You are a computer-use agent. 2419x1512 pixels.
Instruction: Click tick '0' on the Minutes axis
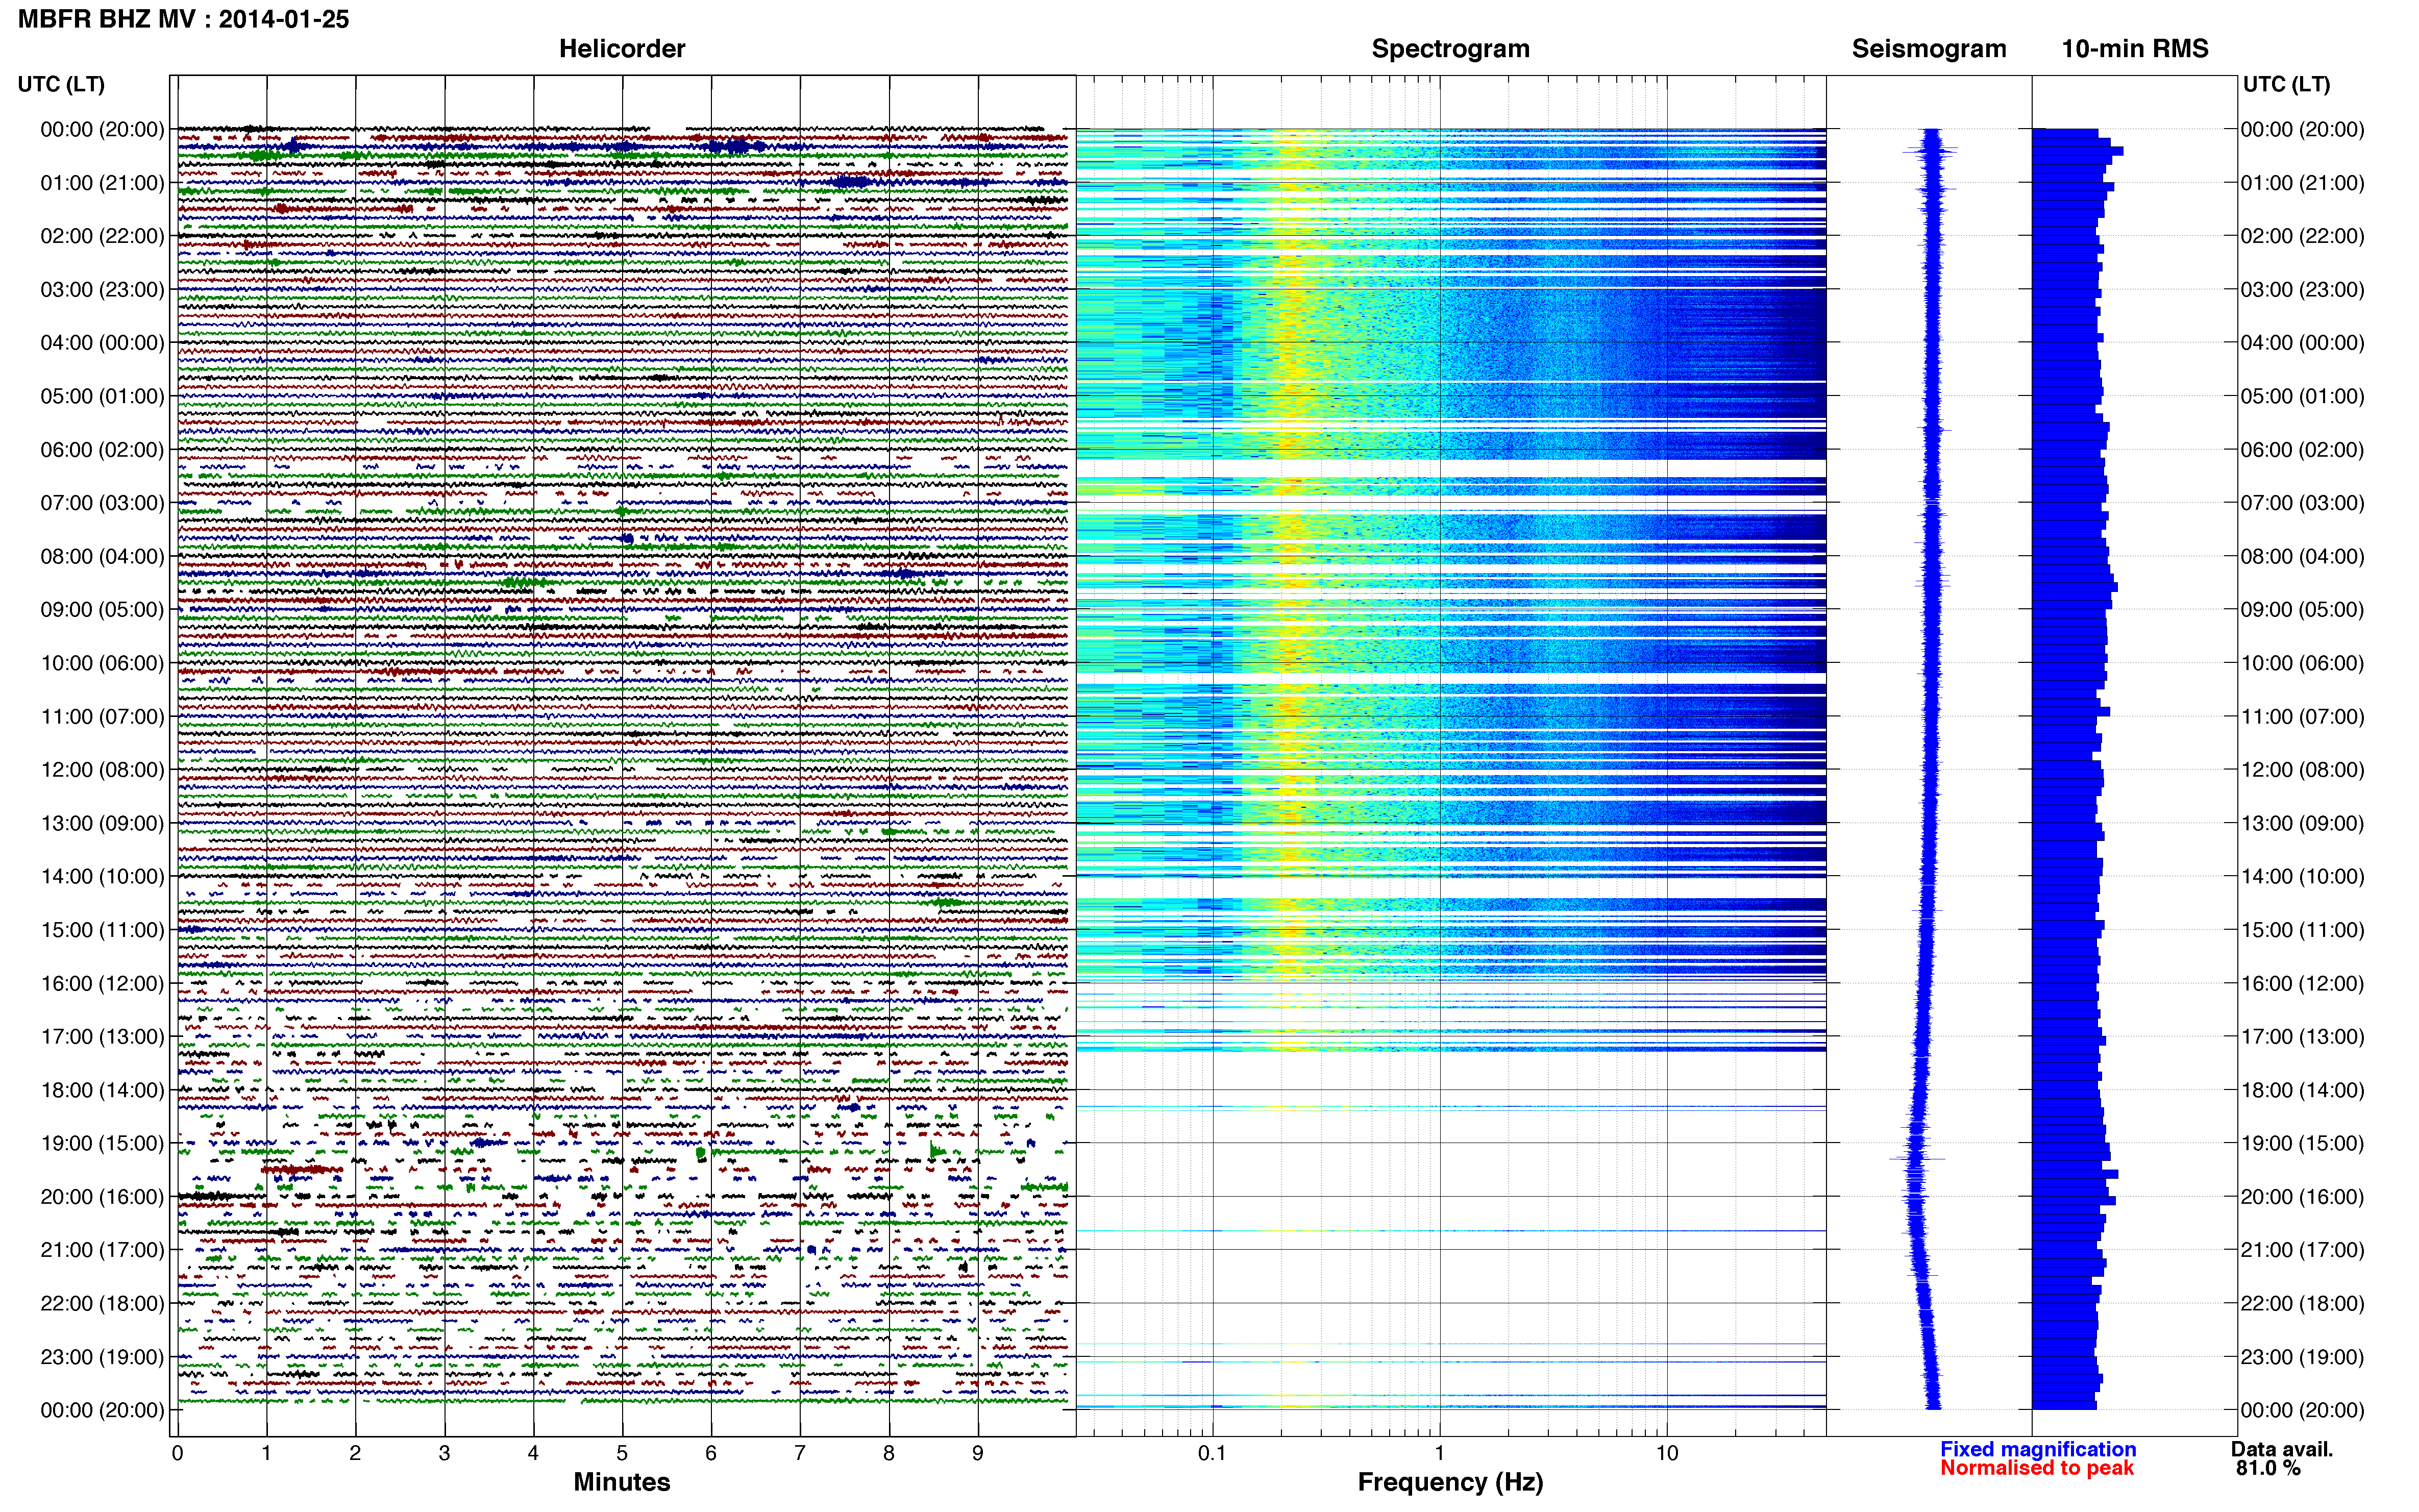(x=177, y=1454)
